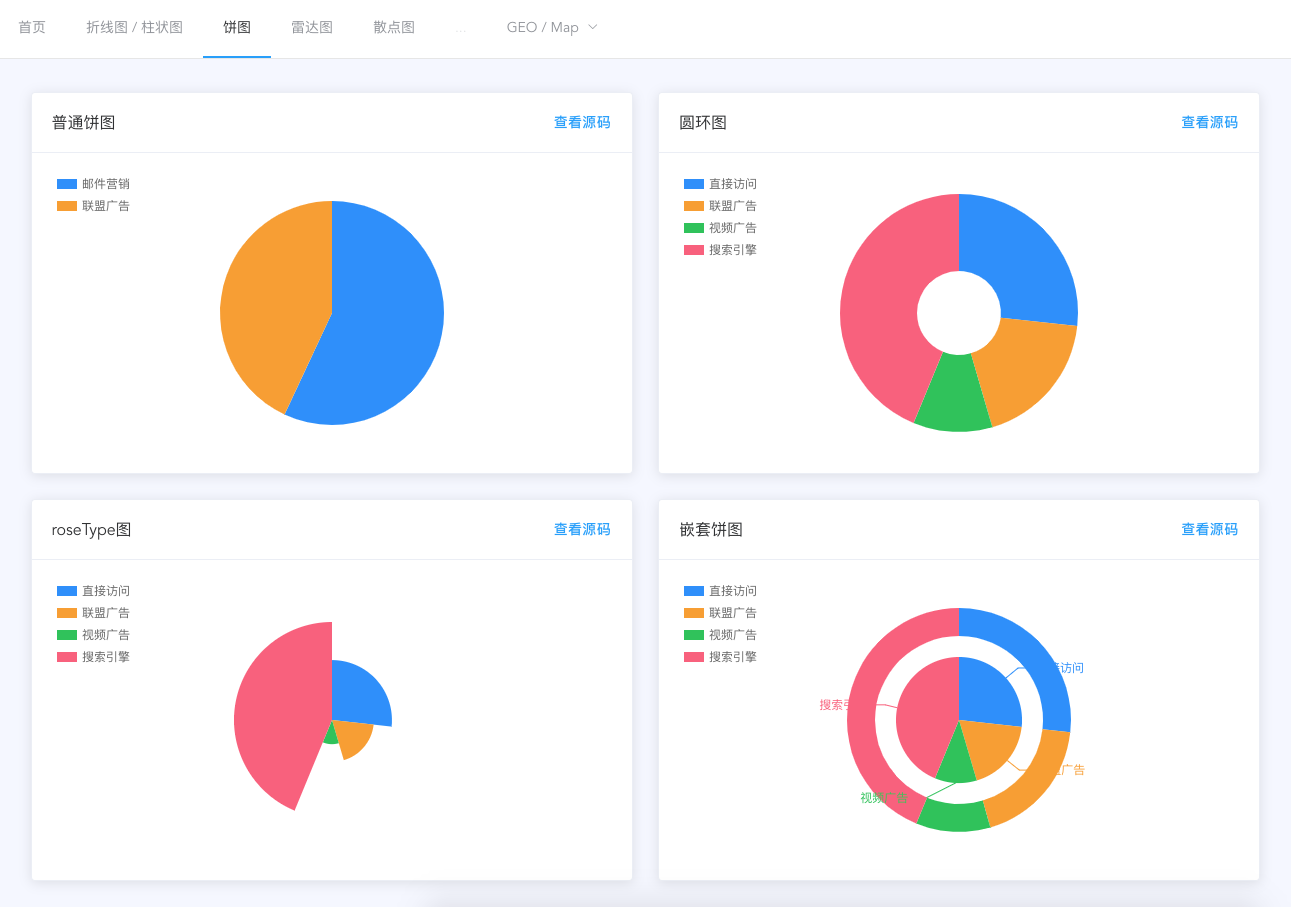The height and width of the screenshot is (907, 1291).
Task: Toggle 联盟广告 legend in 嵌套饼图
Action: [x=720, y=613]
